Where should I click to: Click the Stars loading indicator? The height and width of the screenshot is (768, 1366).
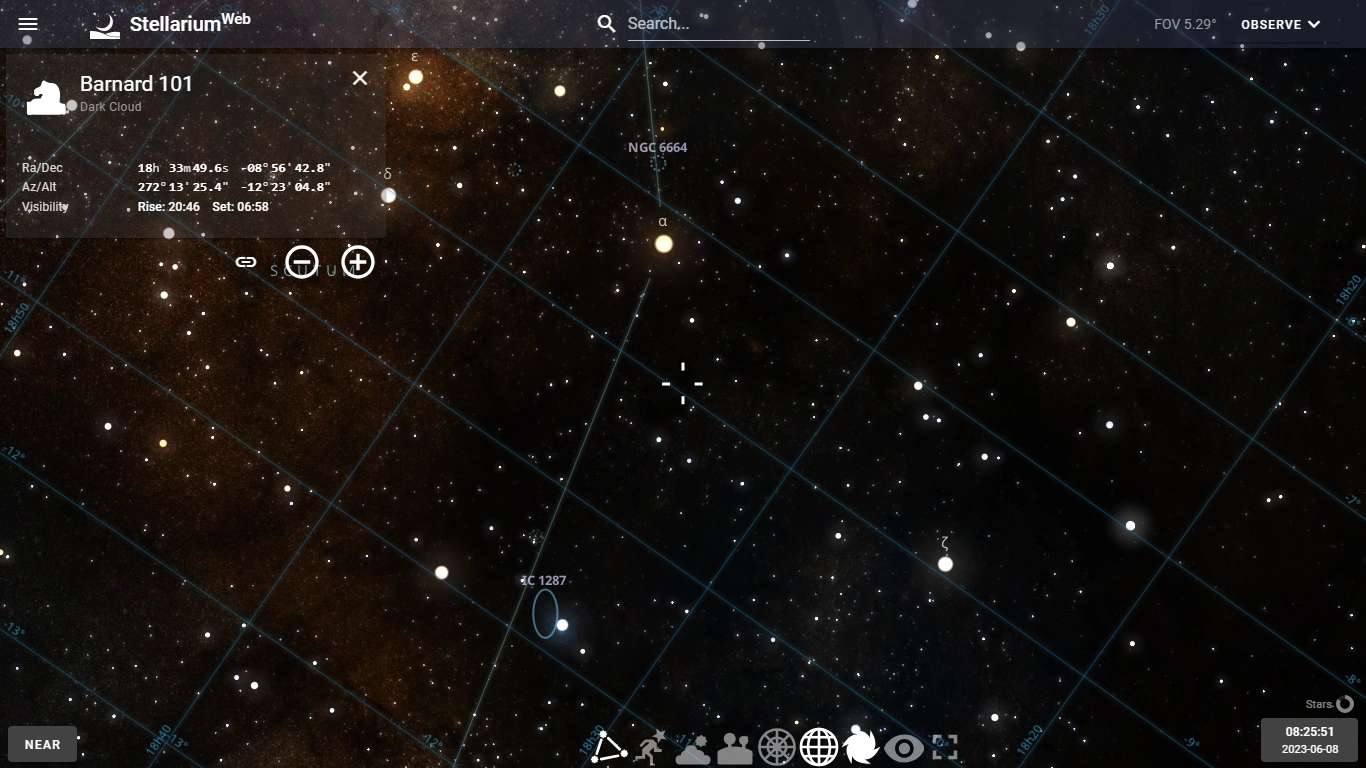coord(1330,704)
